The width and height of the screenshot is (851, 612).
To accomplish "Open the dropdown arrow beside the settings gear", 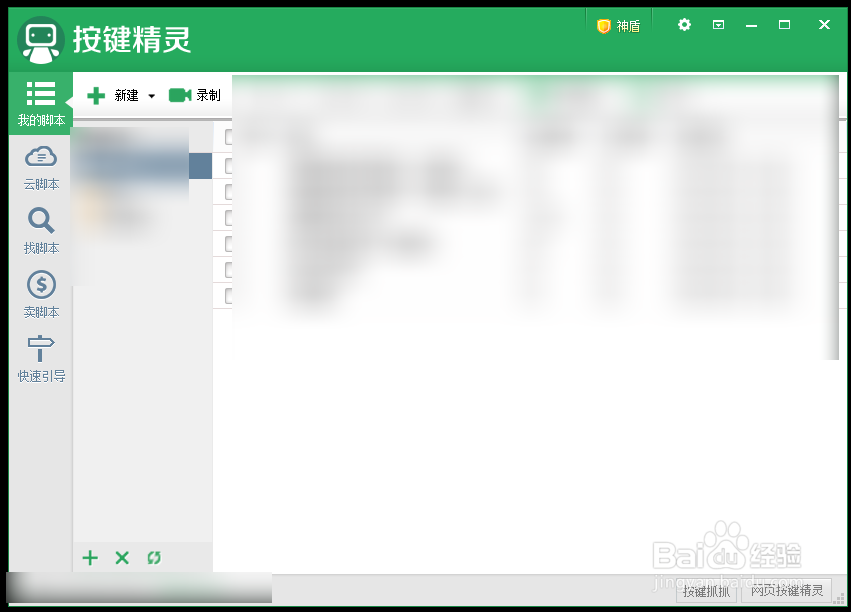I will pyautogui.click(x=718, y=25).
